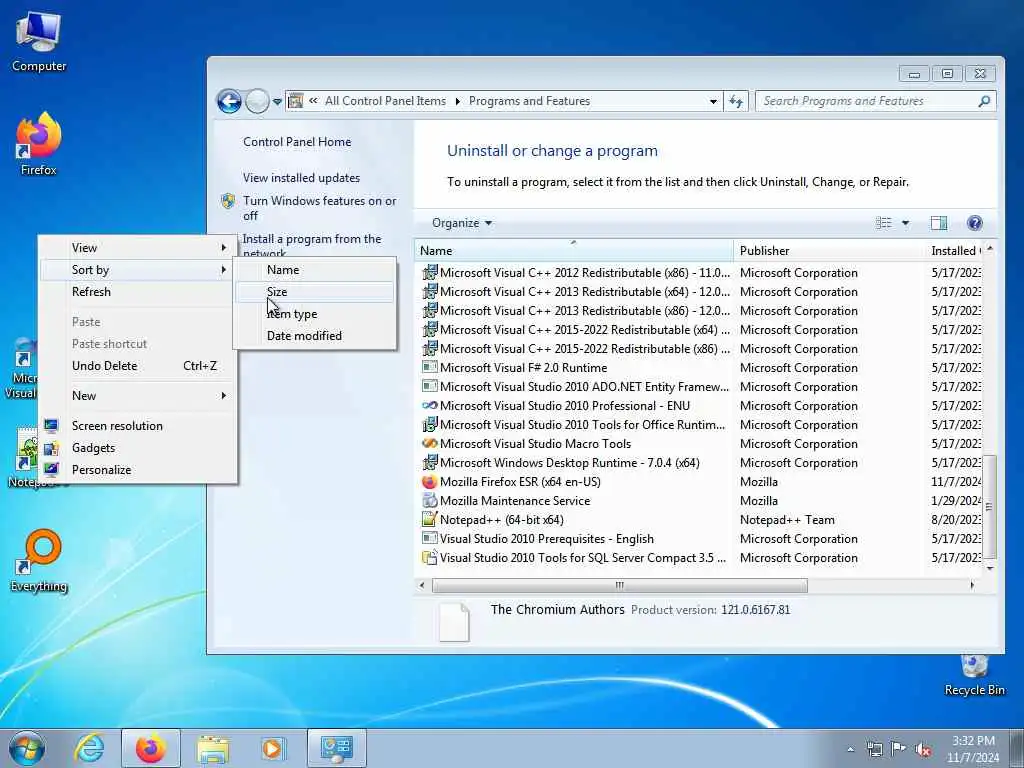Click Personalize in context menu
The width and height of the screenshot is (1024, 768).
[x=138, y=470]
